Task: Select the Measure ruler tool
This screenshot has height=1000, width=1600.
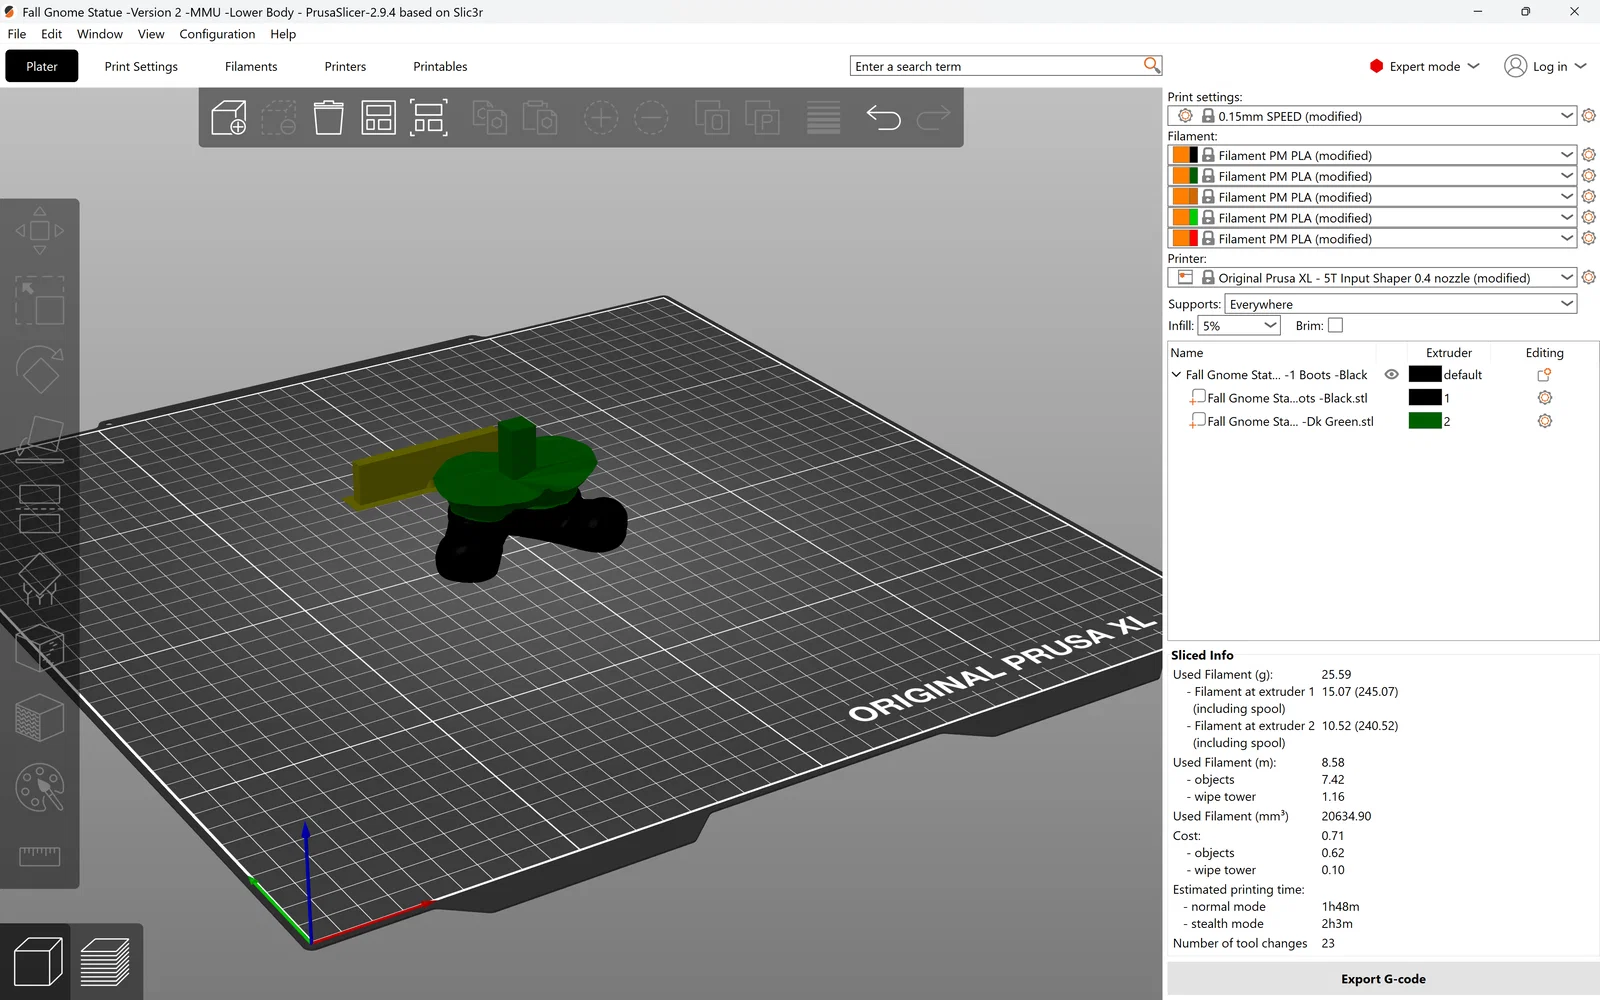Action: point(40,856)
